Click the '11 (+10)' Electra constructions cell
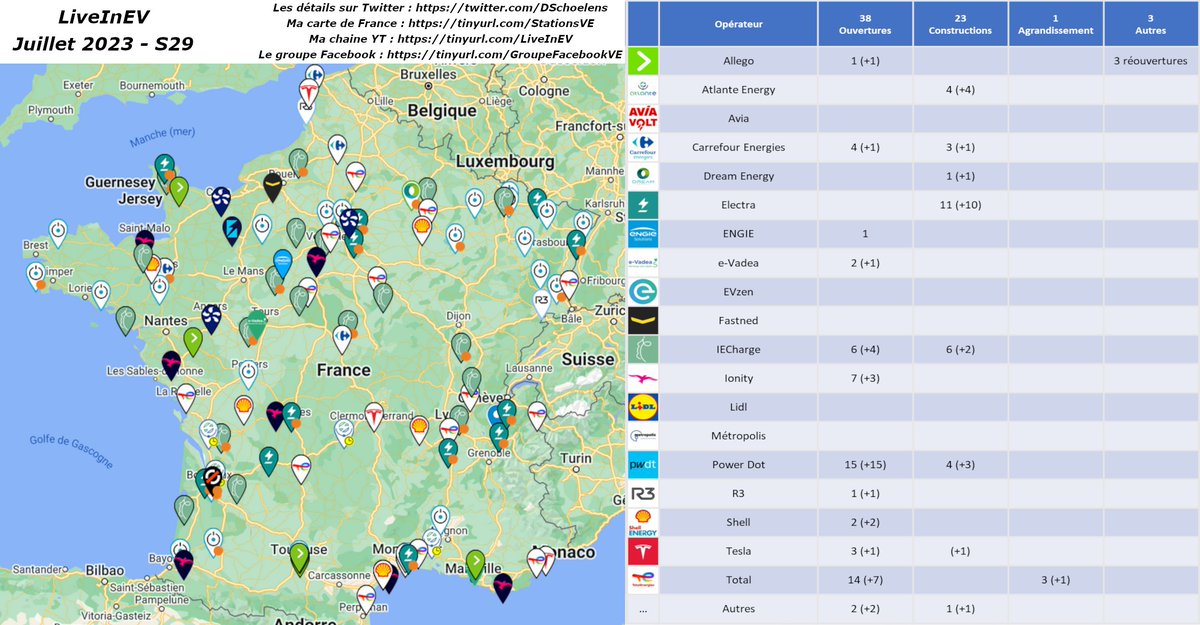1200x625 pixels. click(x=960, y=205)
